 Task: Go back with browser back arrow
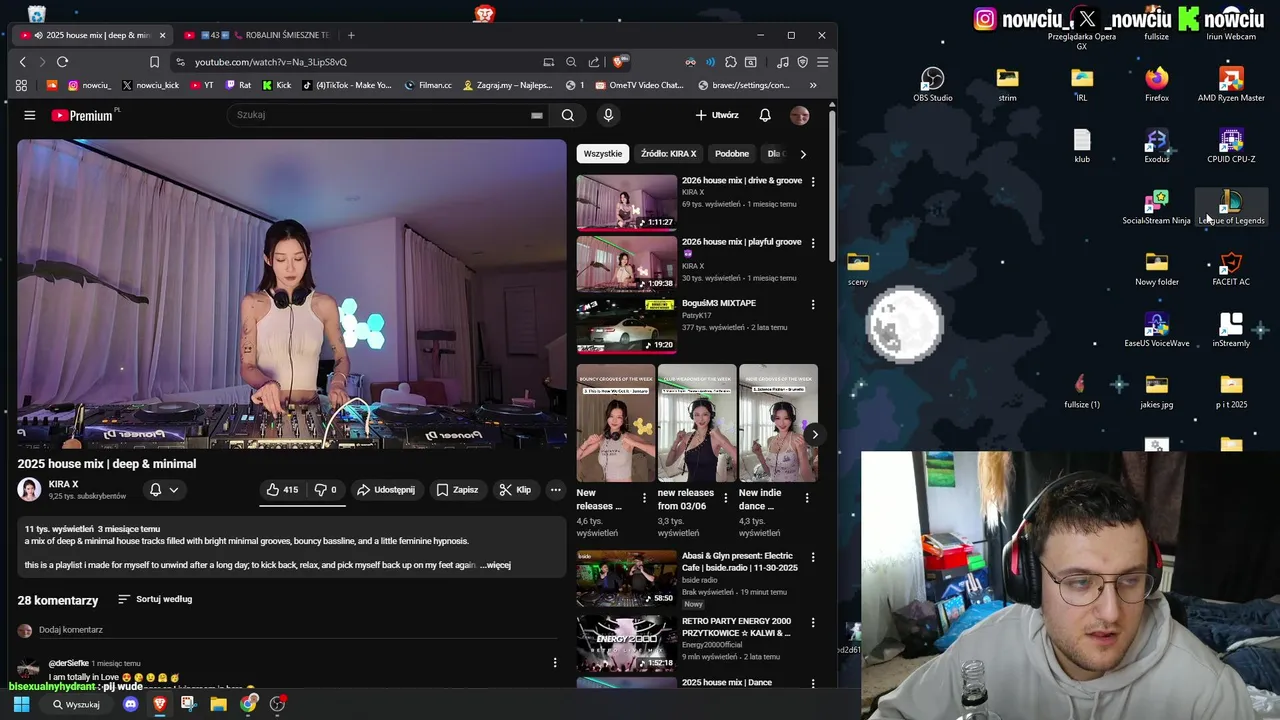(23, 62)
